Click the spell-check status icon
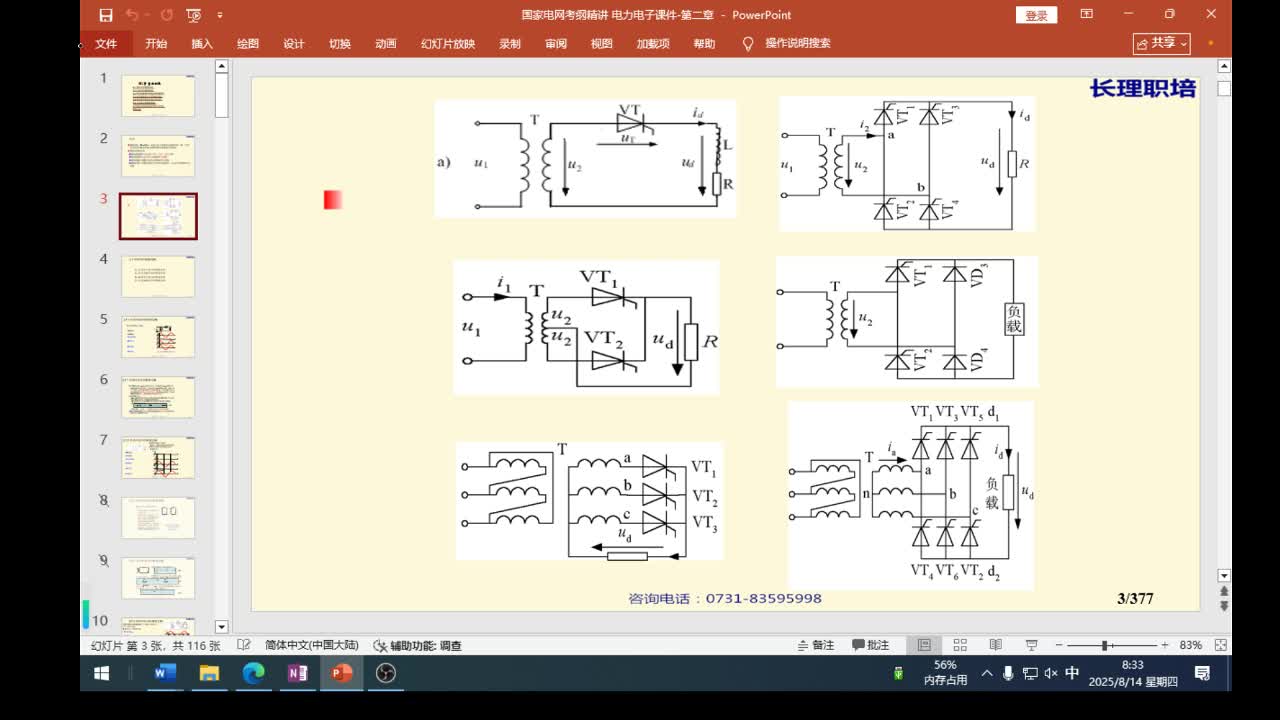Screen dimensions: 1280x720 [244, 646]
